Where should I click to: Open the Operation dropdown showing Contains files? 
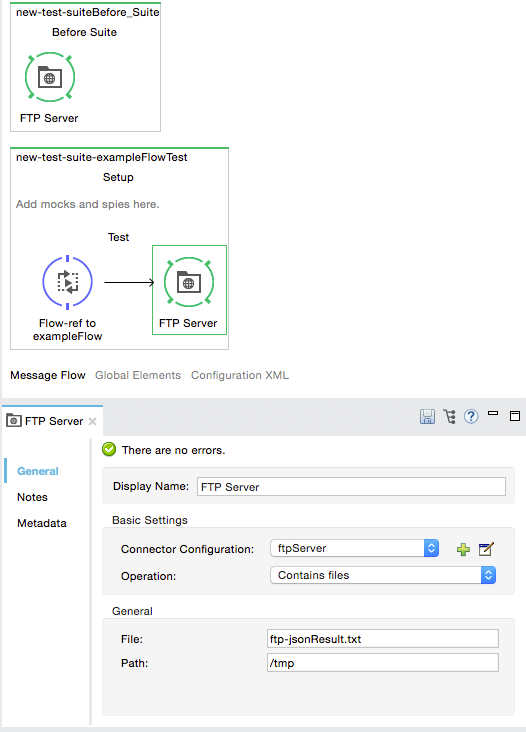383,575
